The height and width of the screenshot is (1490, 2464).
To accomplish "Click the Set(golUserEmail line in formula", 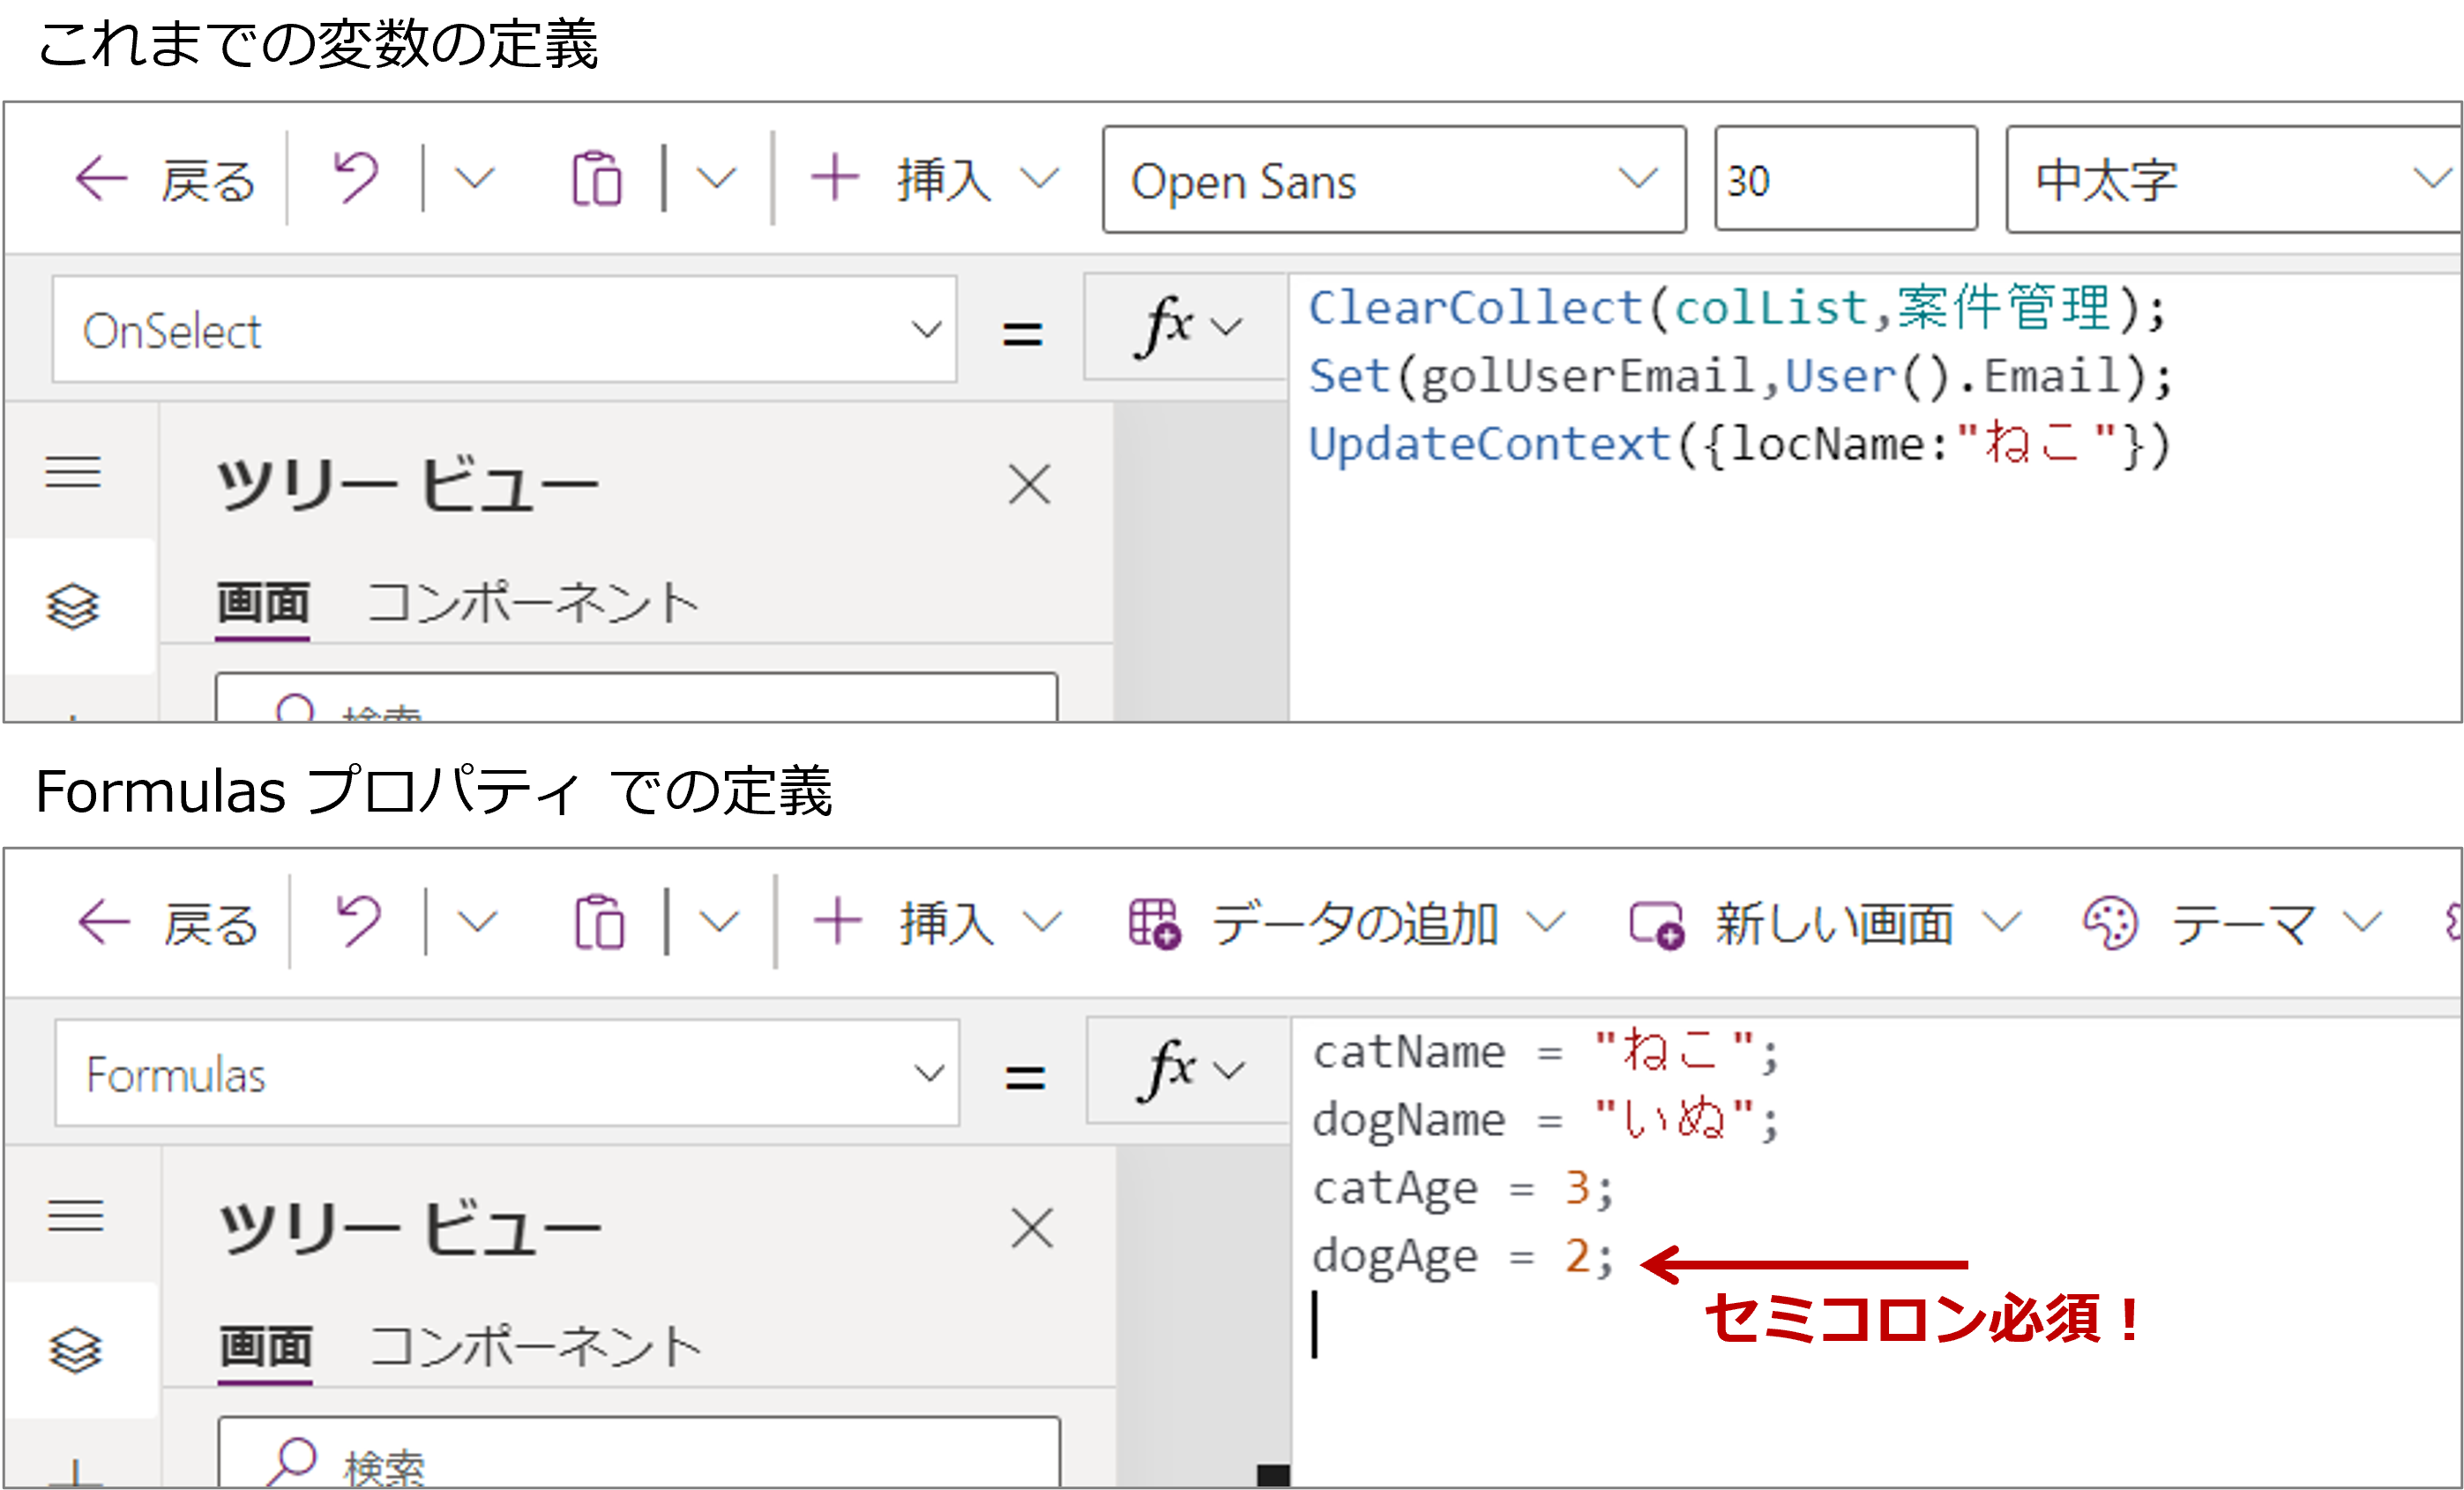I will click(x=1740, y=376).
